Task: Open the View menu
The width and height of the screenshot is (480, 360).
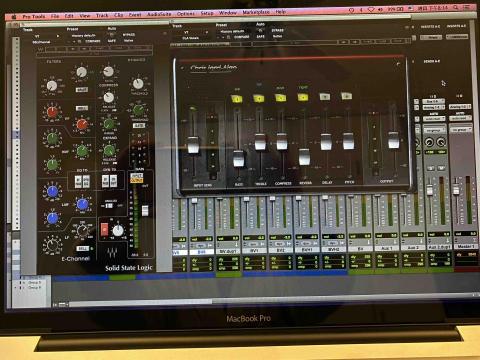Action: (x=85, y=15)
